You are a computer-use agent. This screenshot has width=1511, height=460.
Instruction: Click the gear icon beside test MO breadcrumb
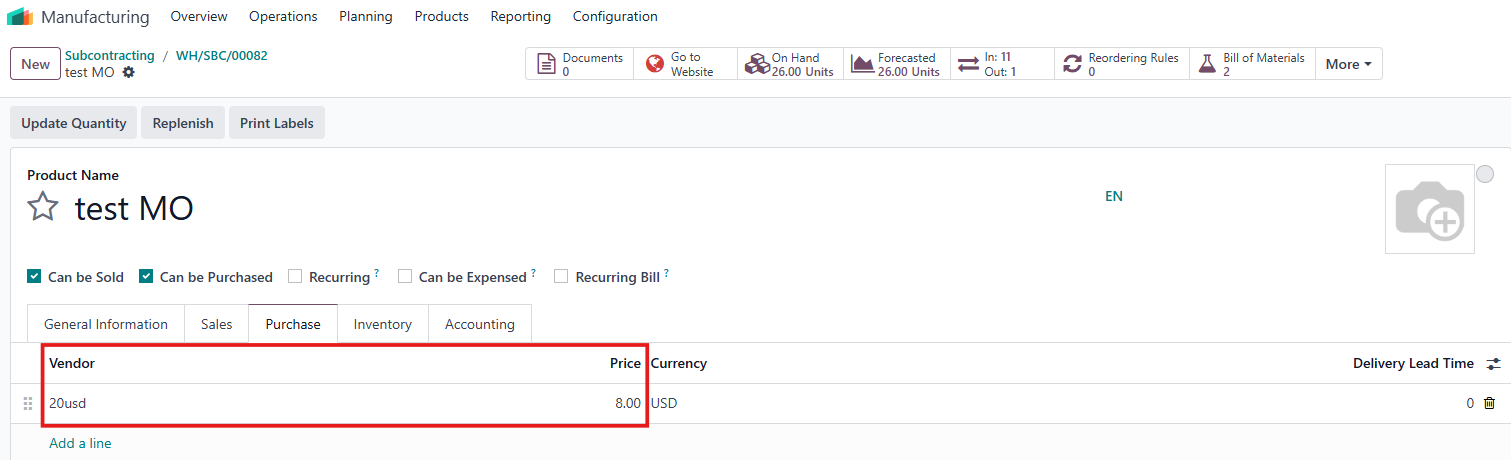(128, 73)
